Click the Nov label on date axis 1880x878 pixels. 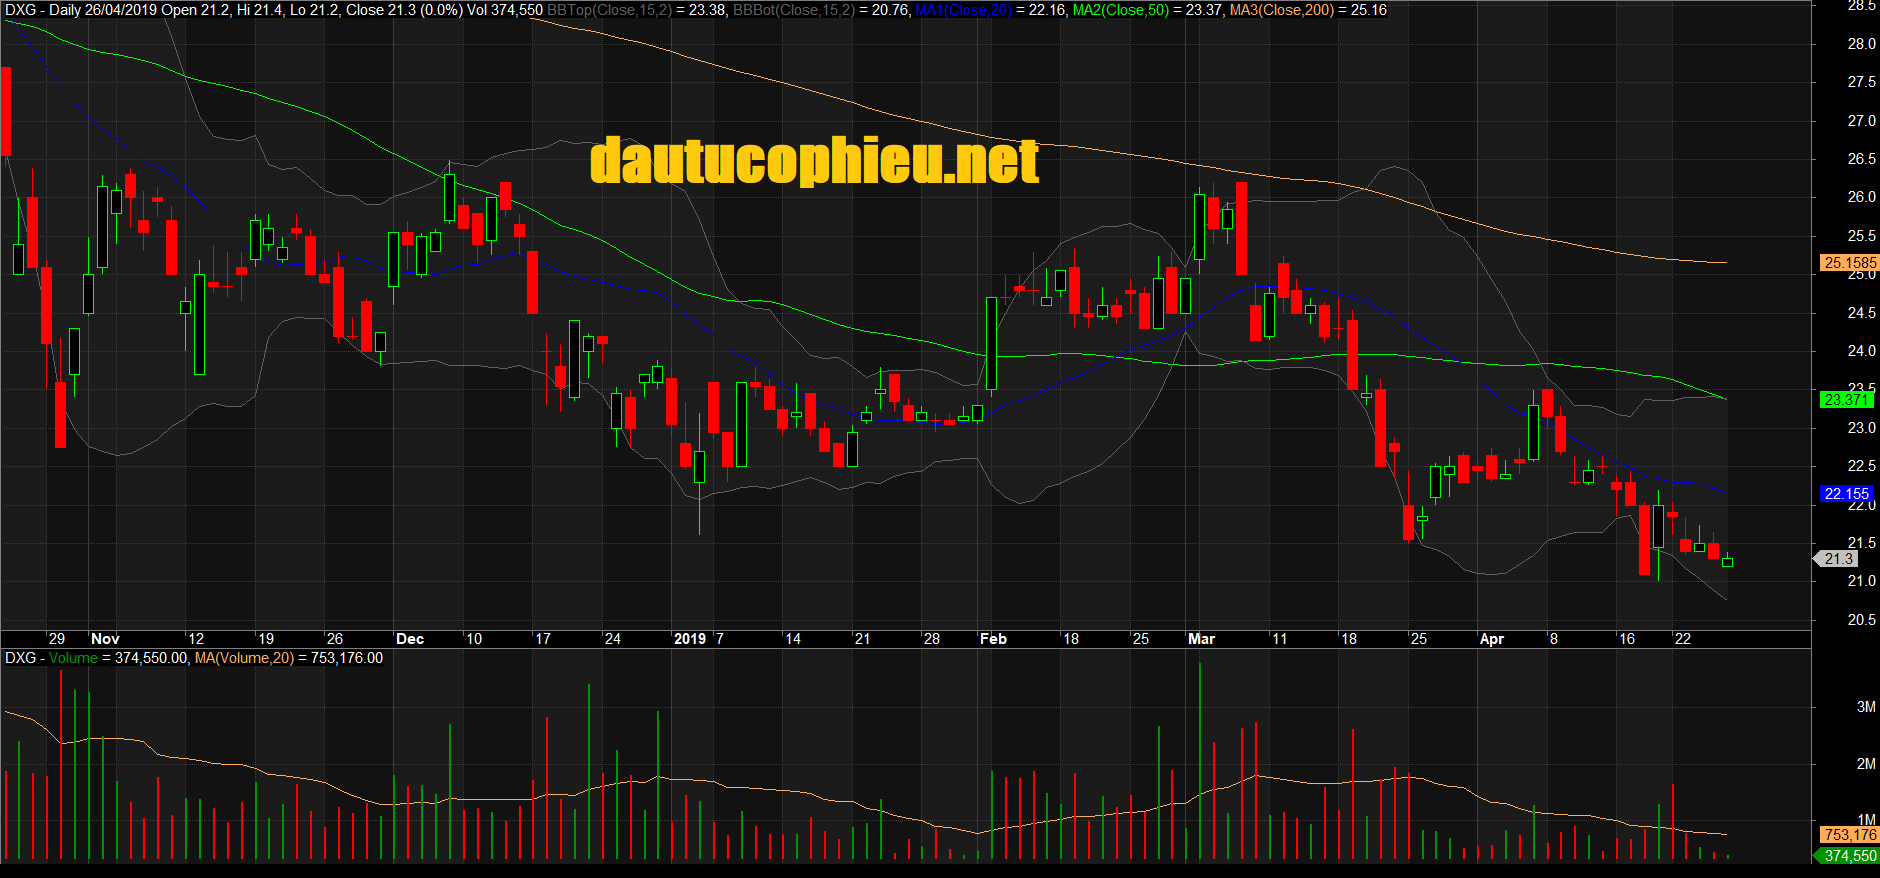pos(105,639)
